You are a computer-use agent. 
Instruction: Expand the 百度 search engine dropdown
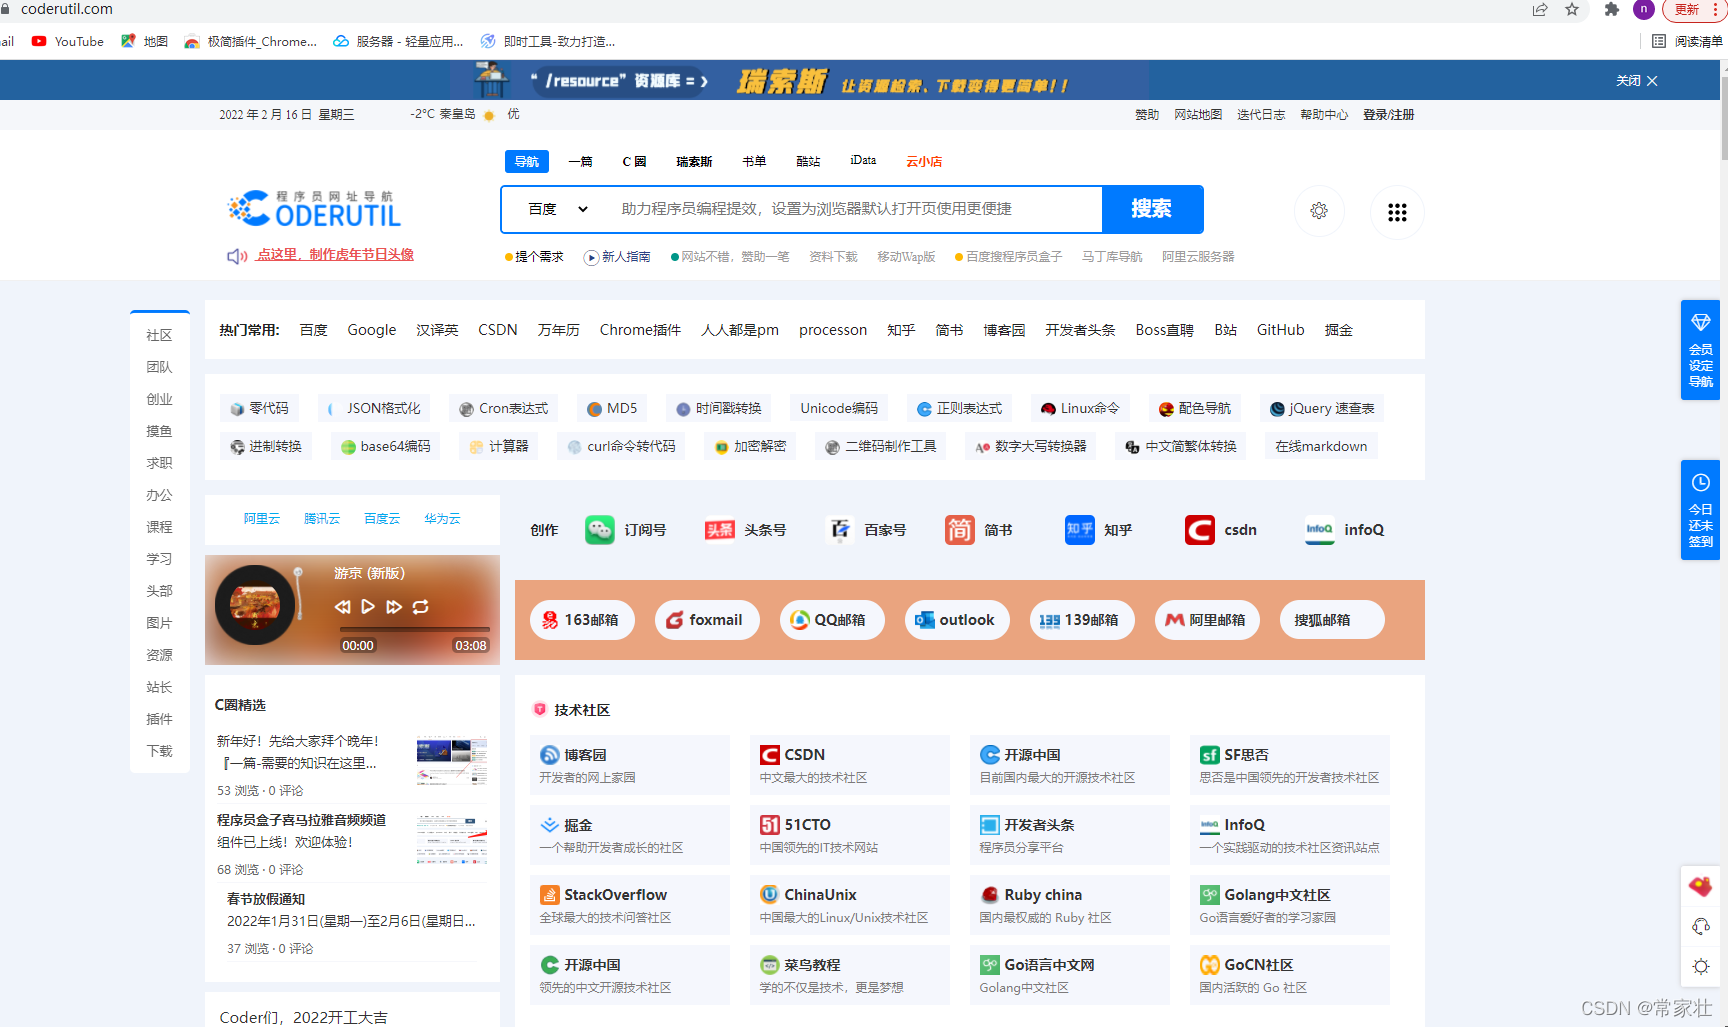pyautogui.click(x=558, y=209)
